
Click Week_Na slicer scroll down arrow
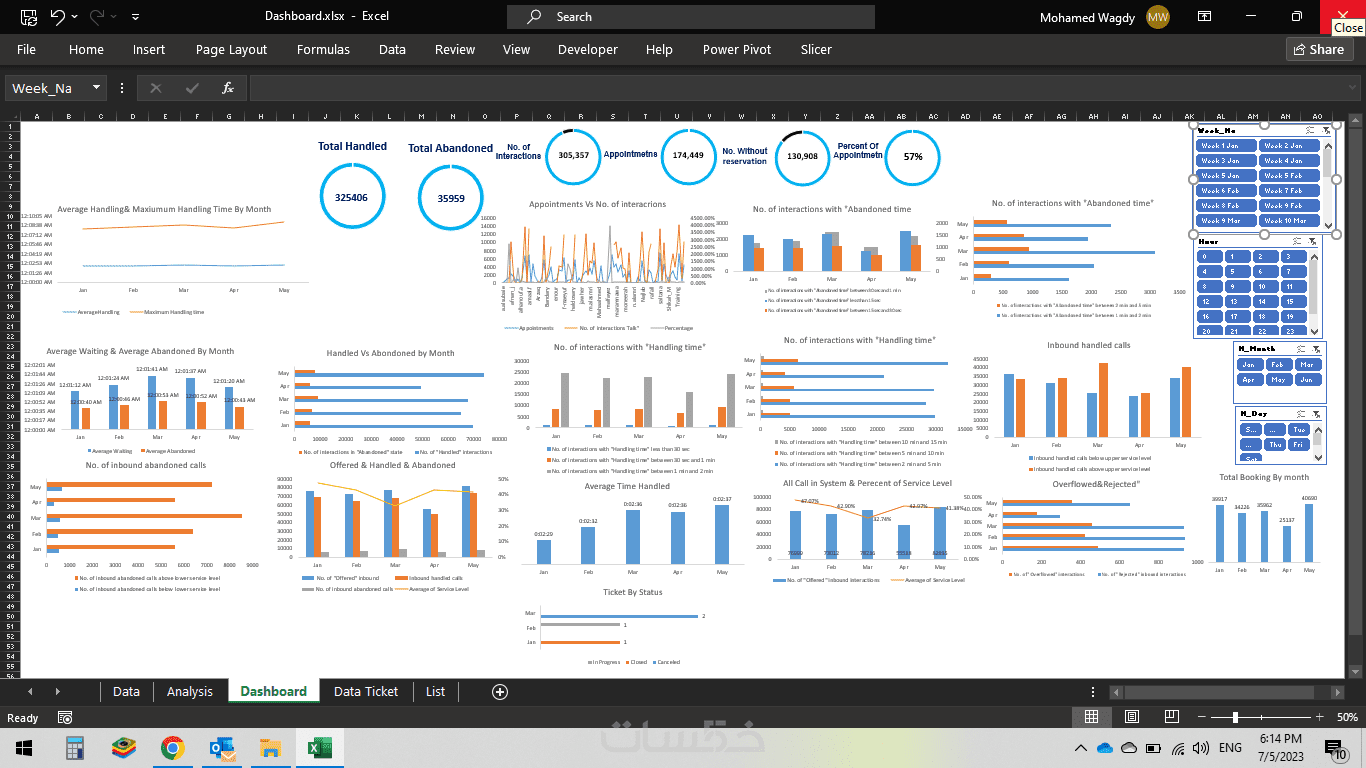pos(1328,227)
